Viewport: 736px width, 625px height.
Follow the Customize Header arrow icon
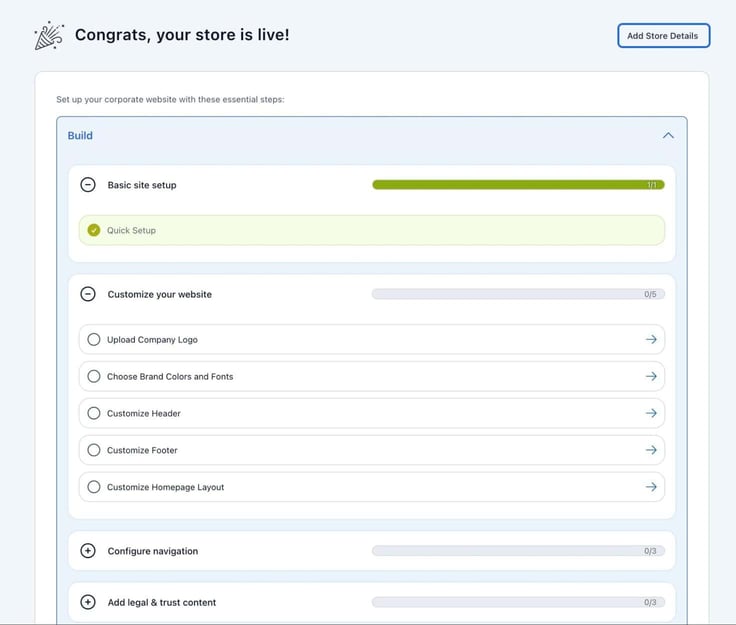pos(651,413)
